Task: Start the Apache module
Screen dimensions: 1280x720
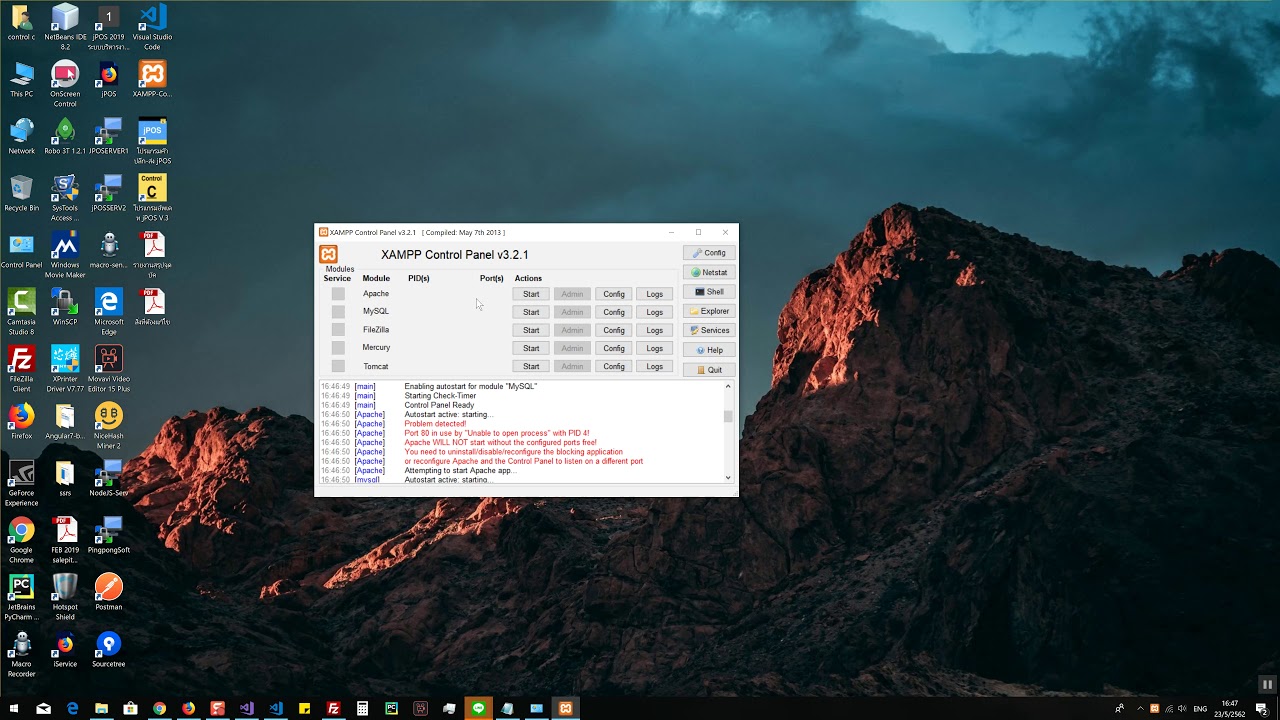Action: (x=531, y=294)
